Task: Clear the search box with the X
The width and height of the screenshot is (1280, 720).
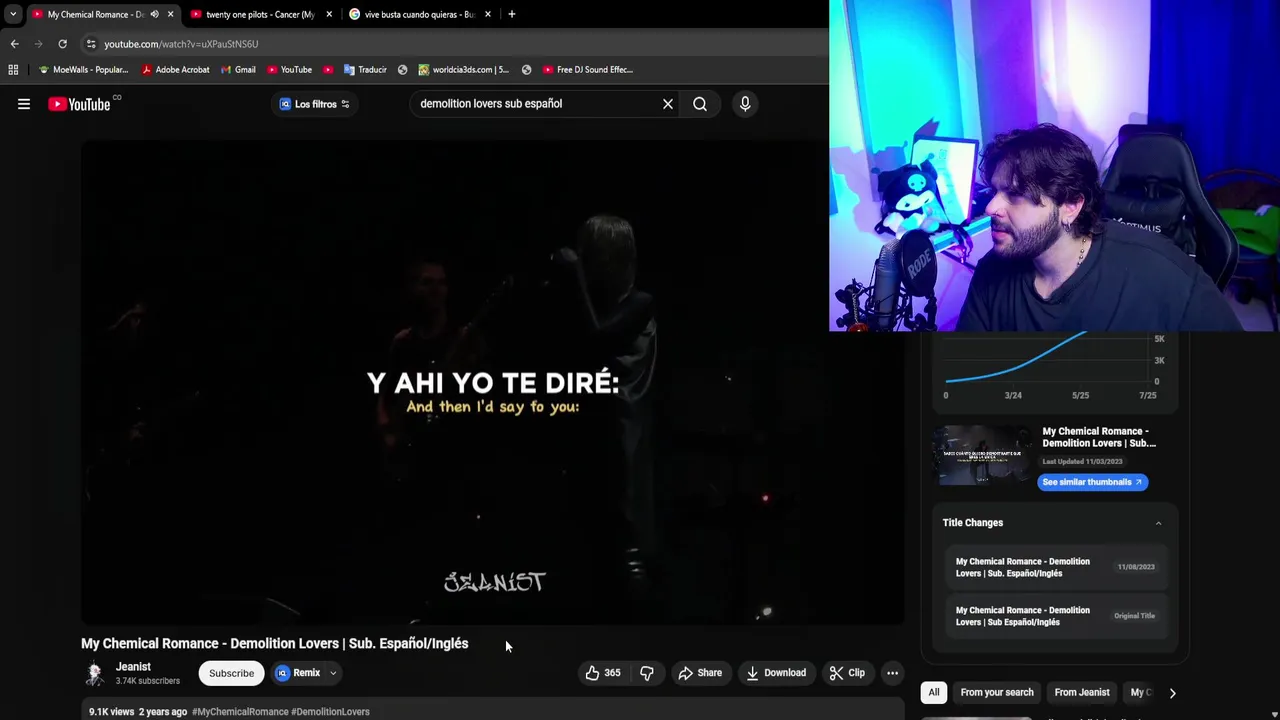Action: coord(668,104)
